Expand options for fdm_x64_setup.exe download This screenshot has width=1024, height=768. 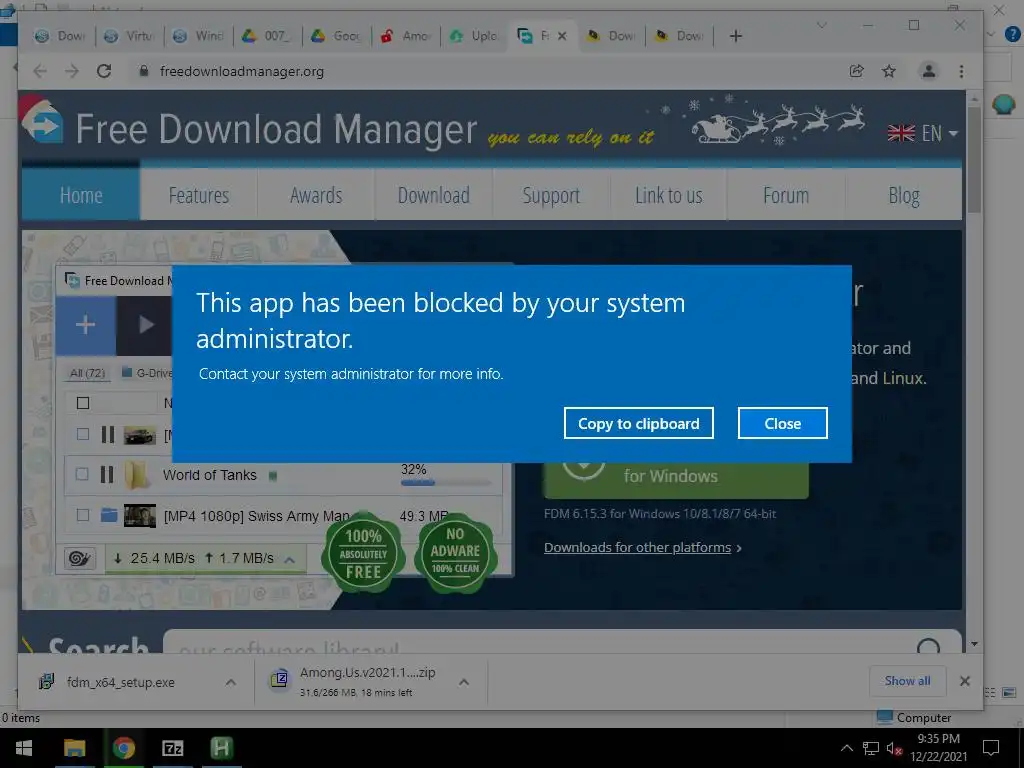coord(231,682)
